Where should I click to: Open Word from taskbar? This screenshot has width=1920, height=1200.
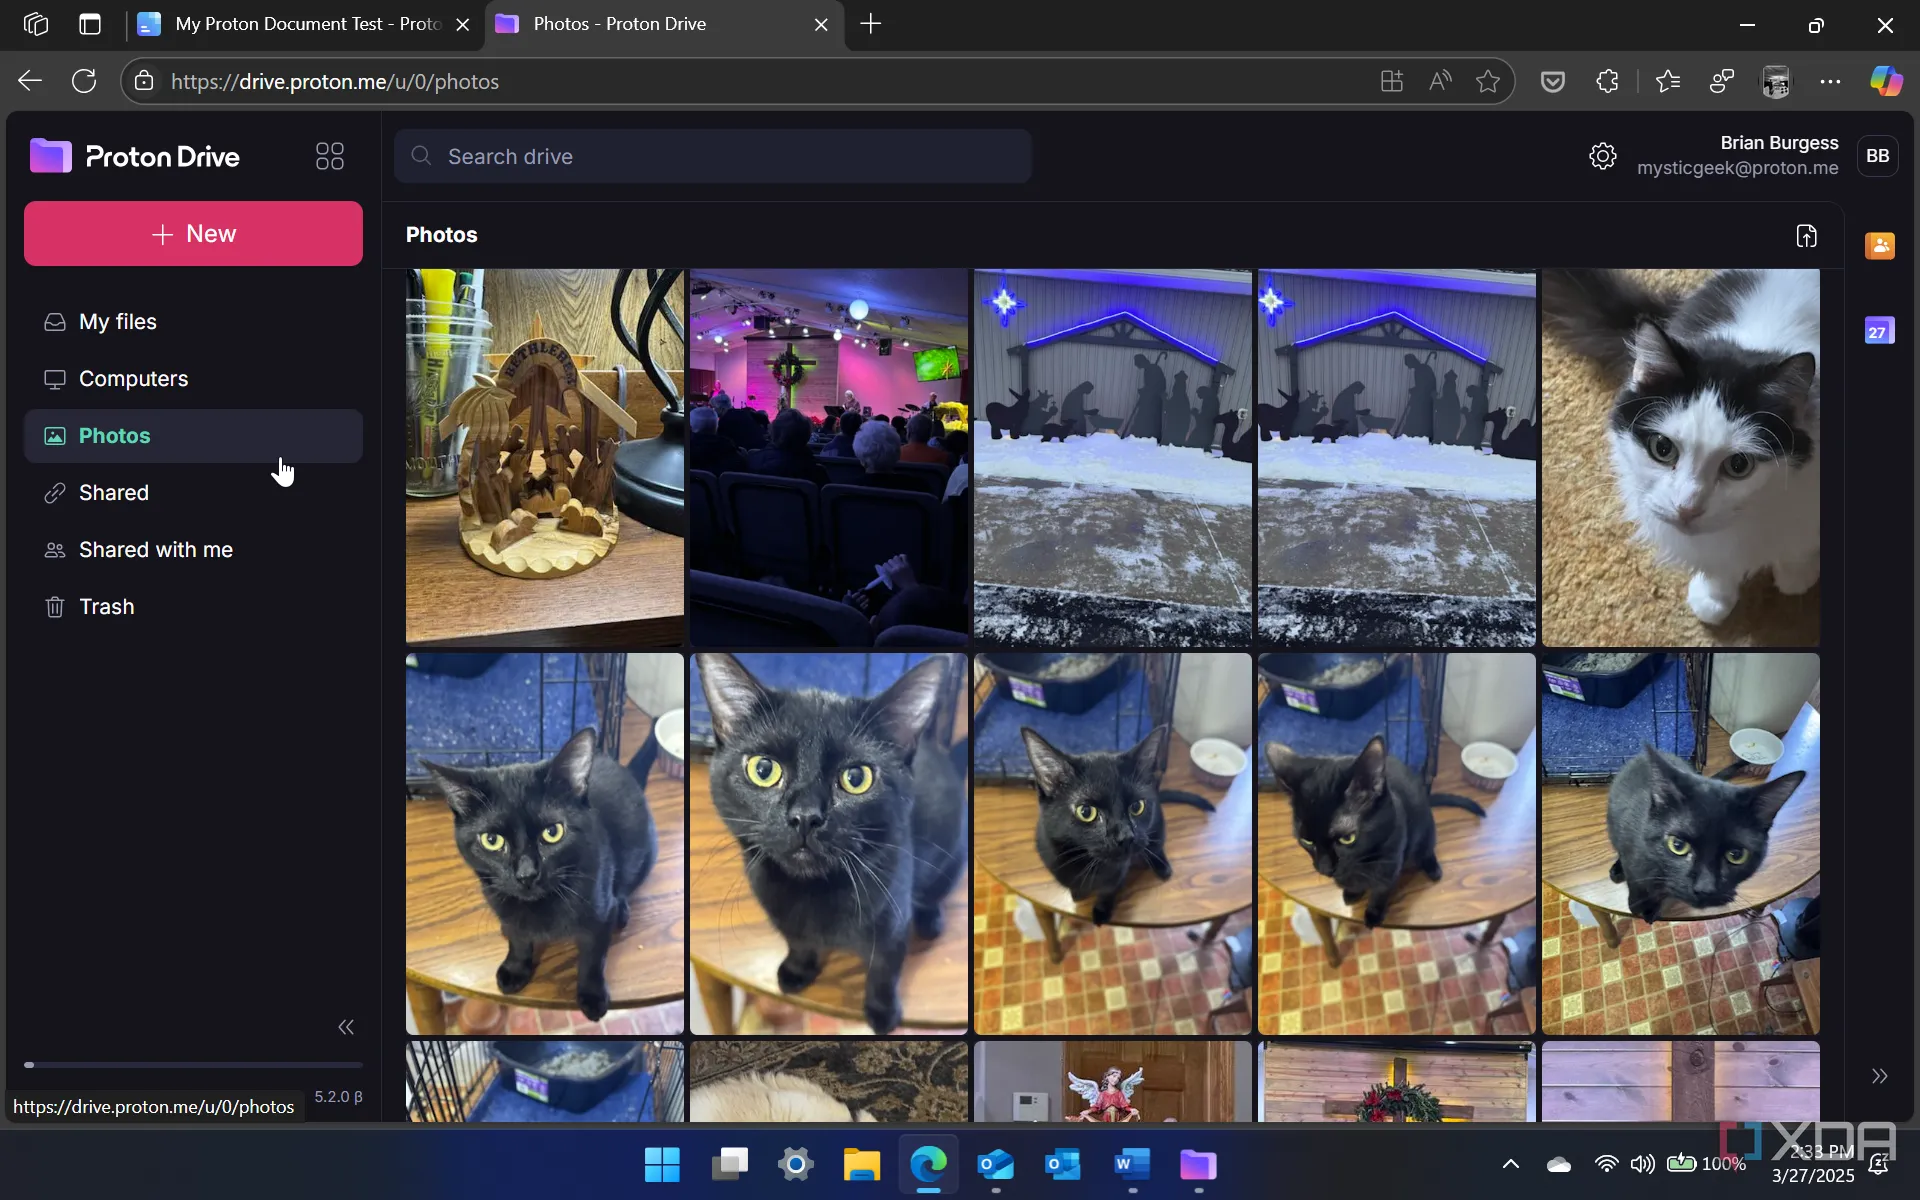1131,1164
